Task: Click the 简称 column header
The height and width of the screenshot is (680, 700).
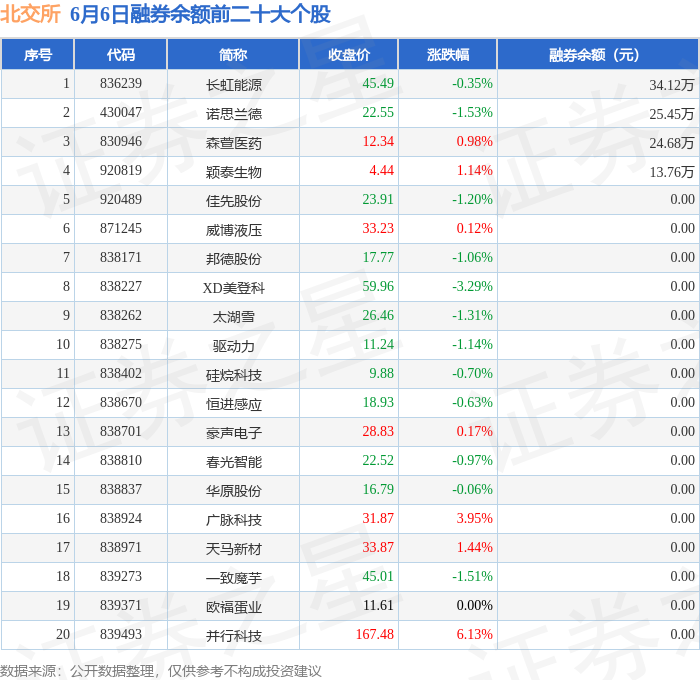Action: (233, 54)
